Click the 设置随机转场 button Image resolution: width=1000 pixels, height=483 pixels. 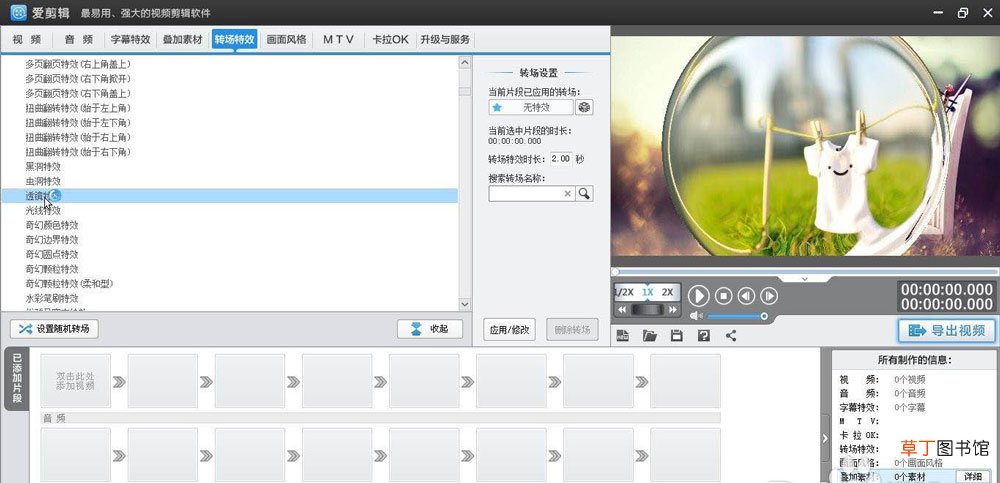[x=54, y=329]
